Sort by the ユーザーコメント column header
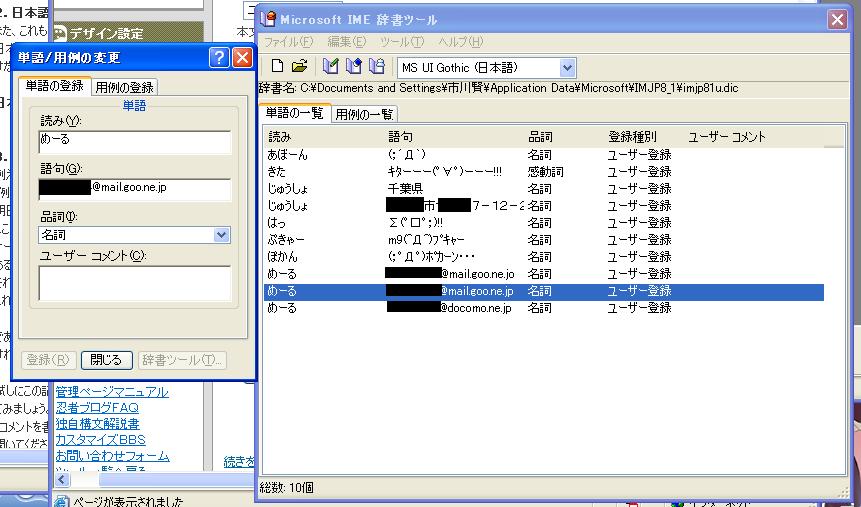Screen dimensions: 861x507 point(755,137)
